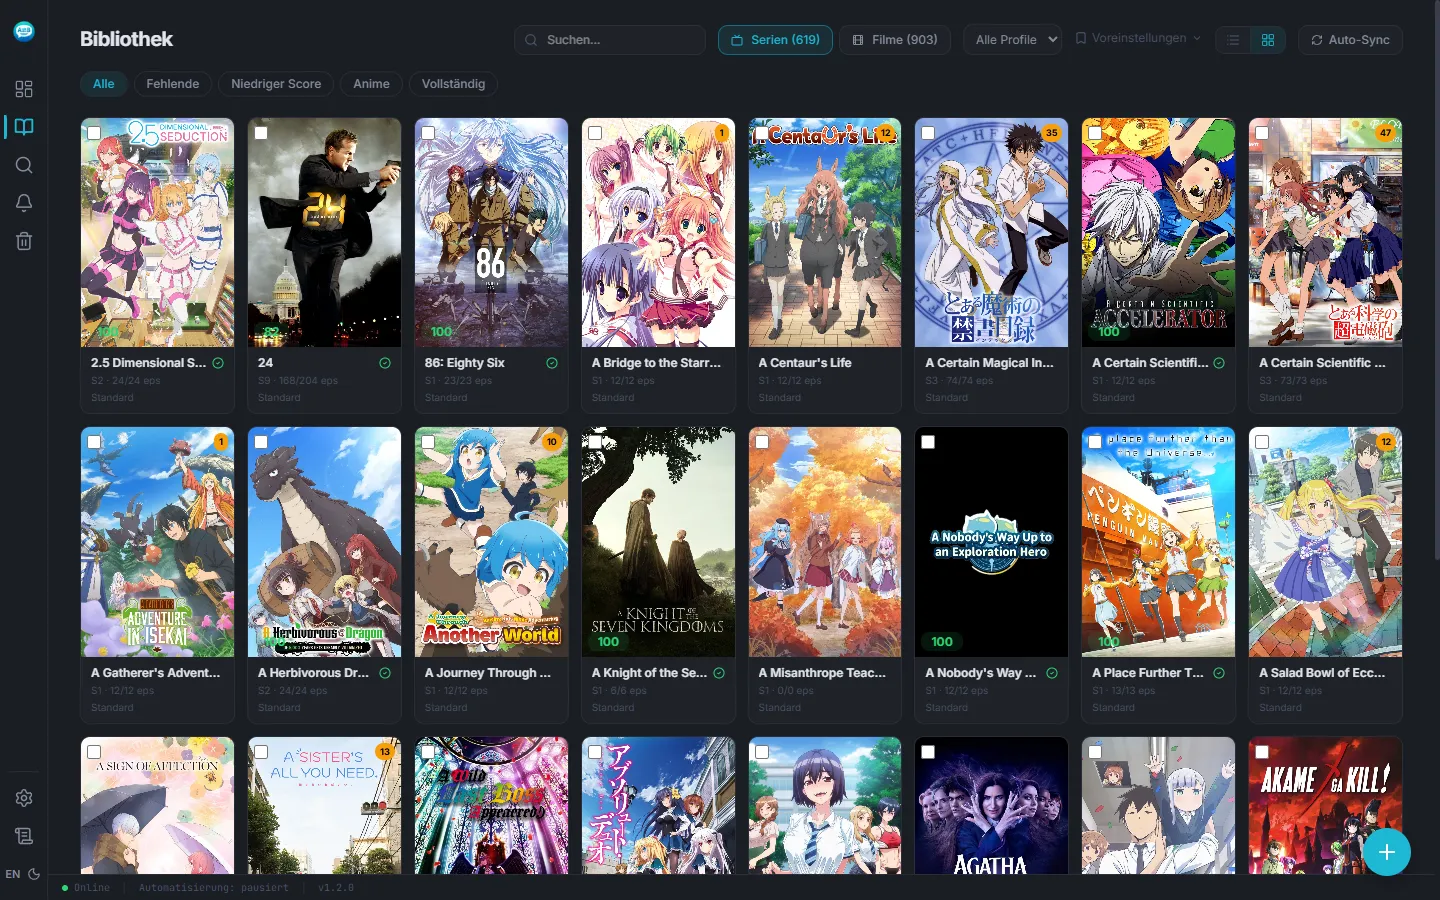The height and width of the screenshot is (900, 1440).
Task: Click the green check beside A Nobody's Way ...
Action: click(x=1052, y=673)
